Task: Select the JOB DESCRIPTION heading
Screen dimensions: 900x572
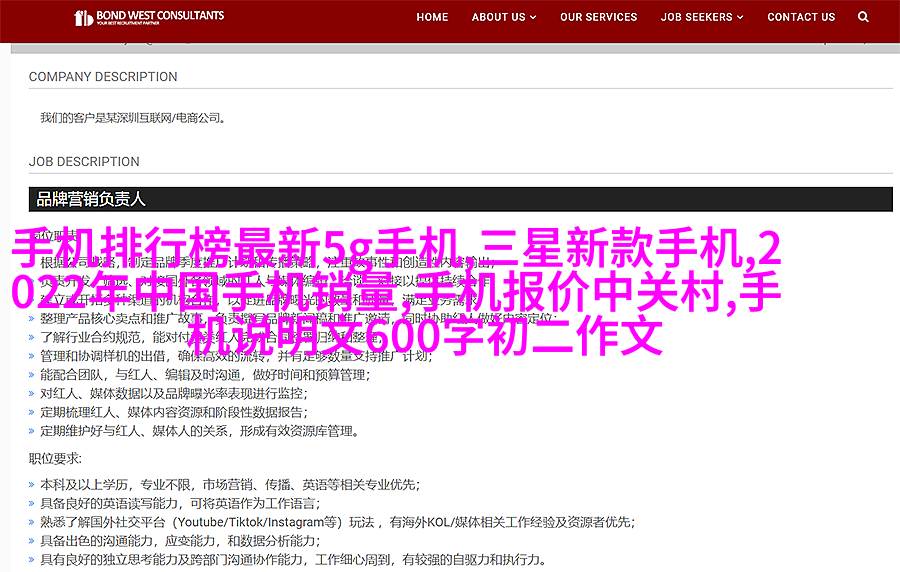Action: click(84, 162)
